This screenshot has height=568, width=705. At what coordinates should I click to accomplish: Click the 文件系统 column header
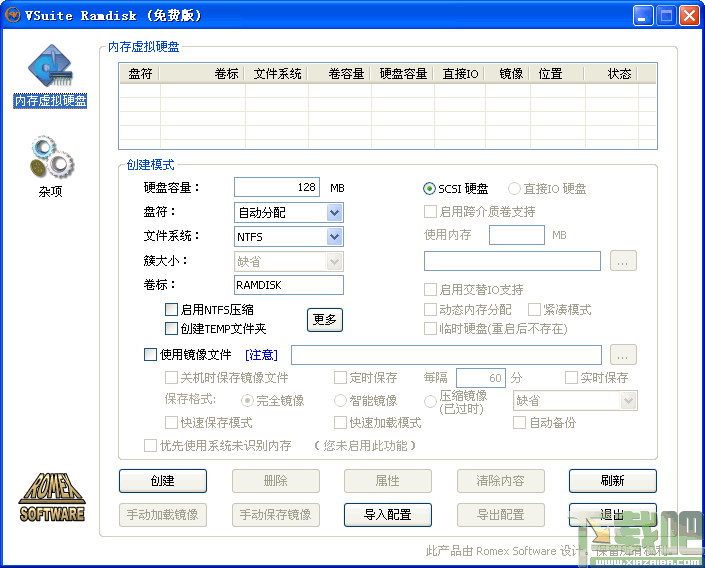[x=277, y=73]
